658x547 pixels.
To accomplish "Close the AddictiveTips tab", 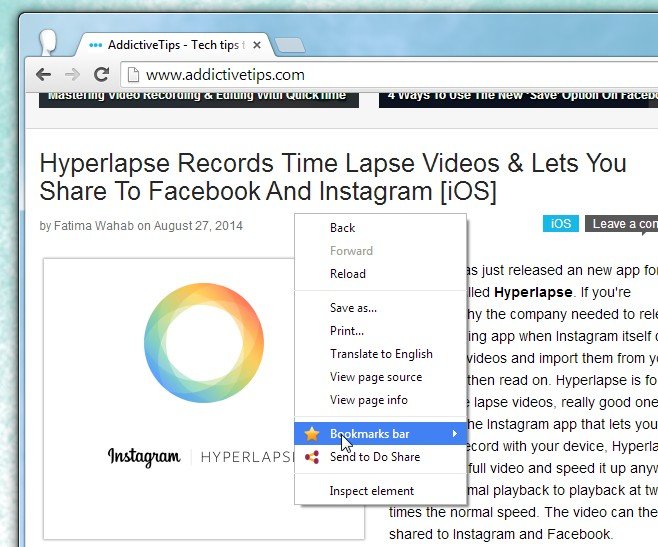I will pos(257,45).
